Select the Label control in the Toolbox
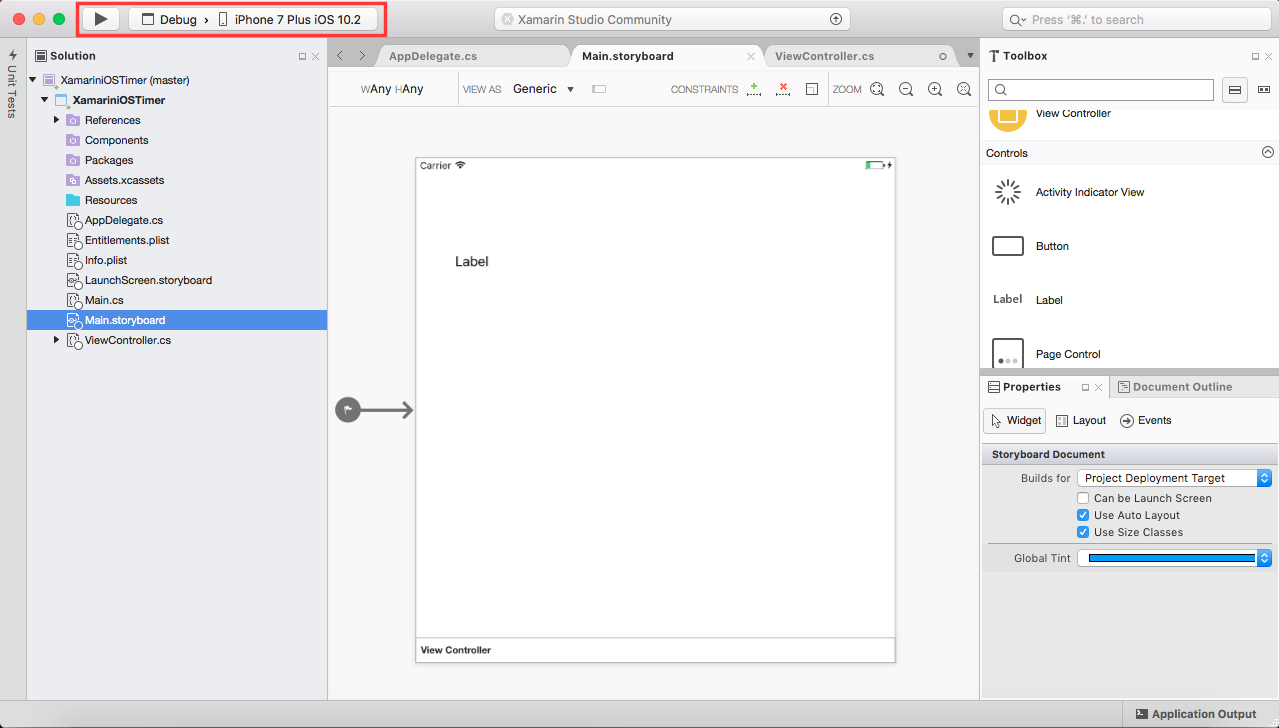 (1048, 300)
